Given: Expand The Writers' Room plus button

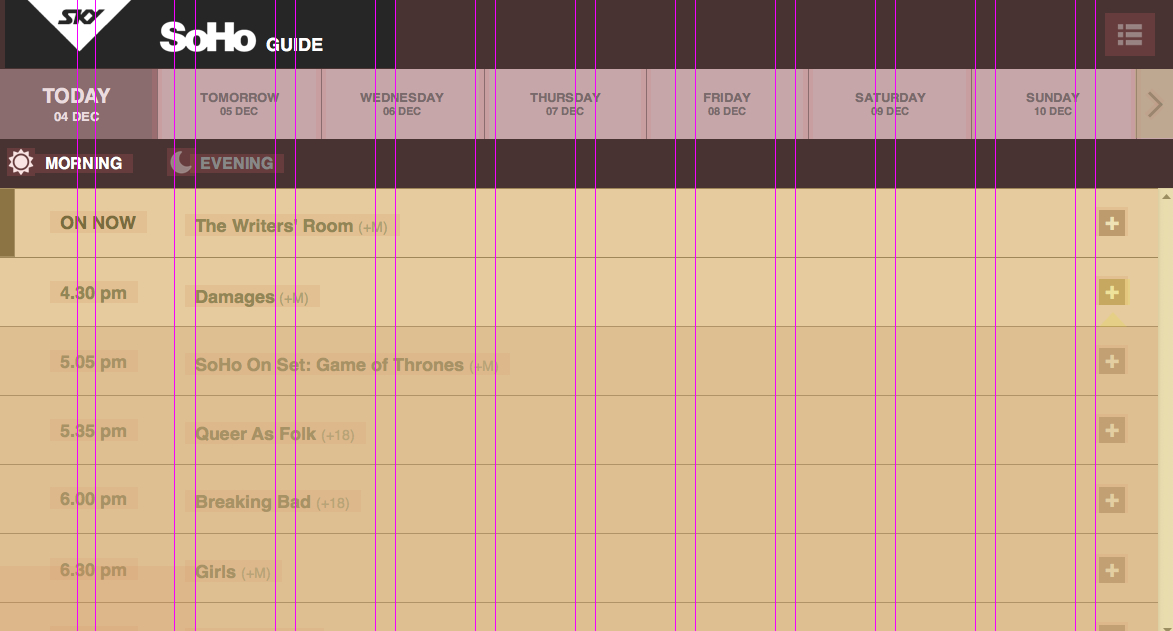Looking at the screenshot, I should tap(1112, 223).
